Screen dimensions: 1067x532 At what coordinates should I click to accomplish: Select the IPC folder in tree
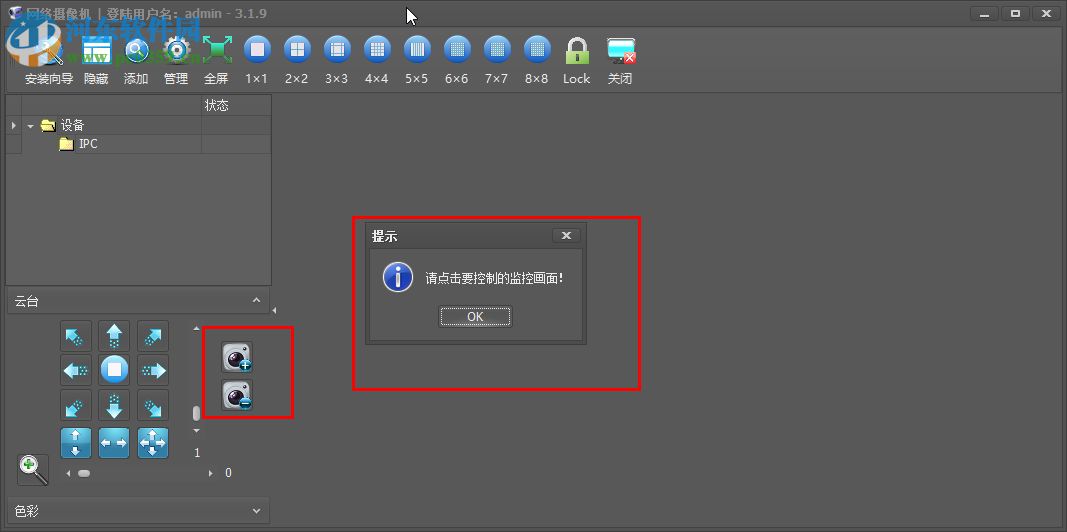78,144
